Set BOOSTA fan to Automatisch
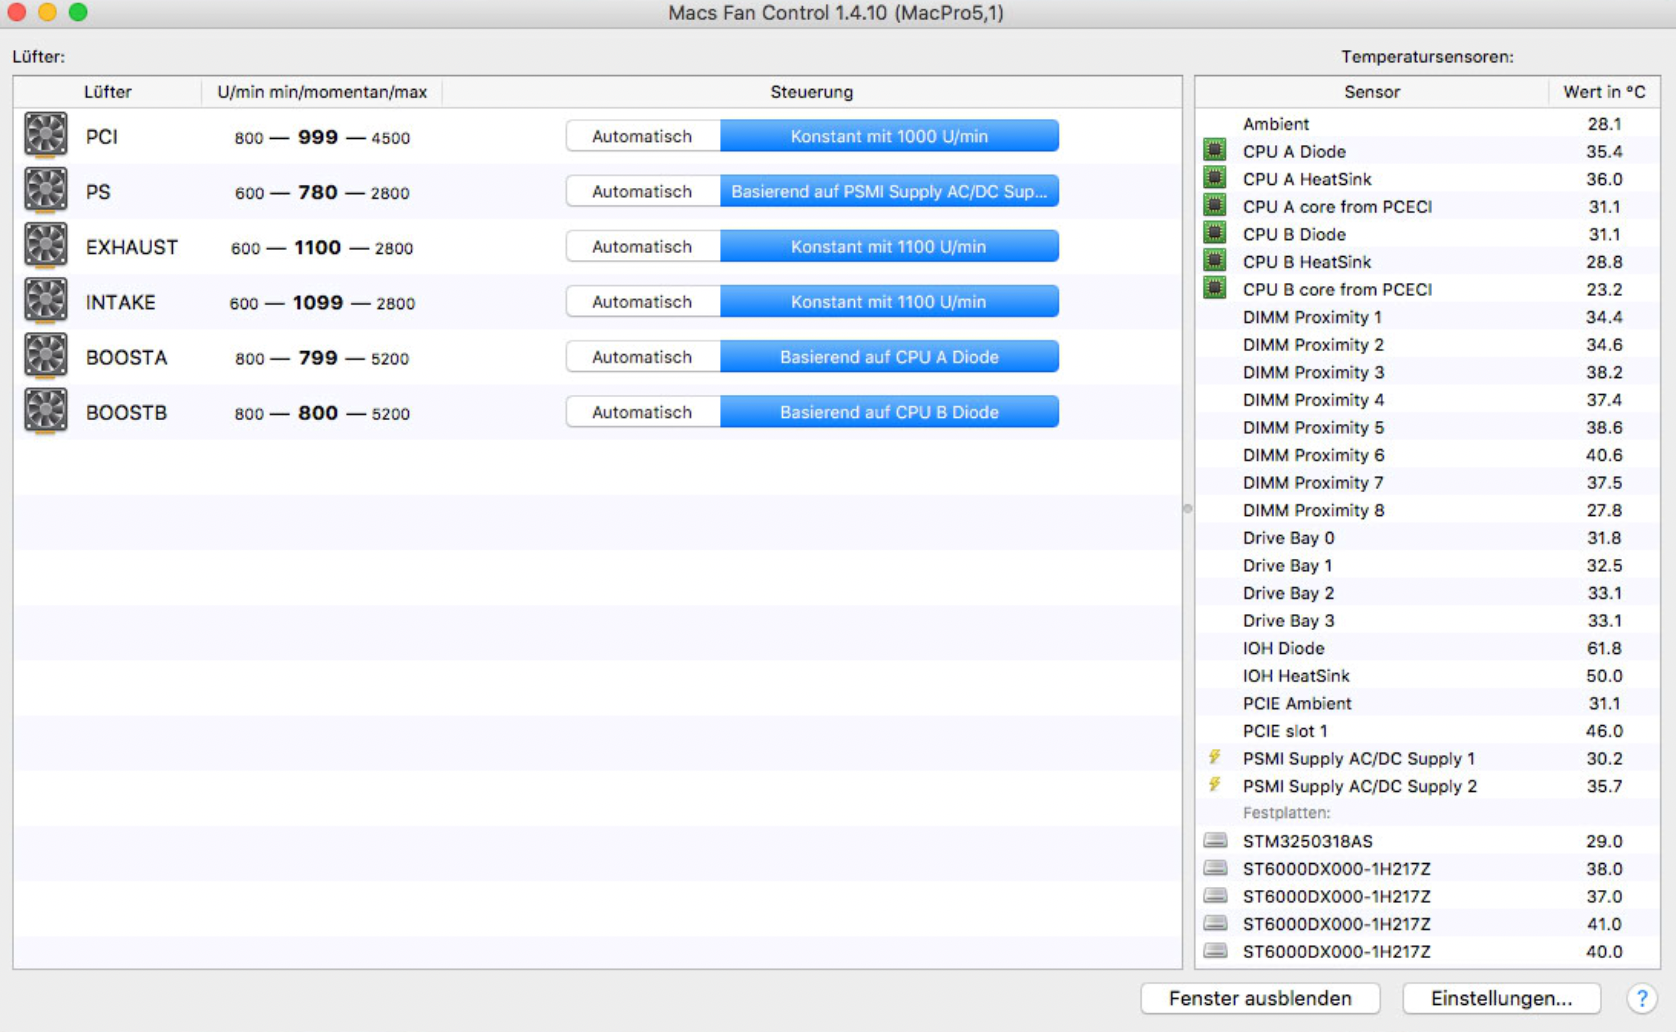 pos(643,357)
